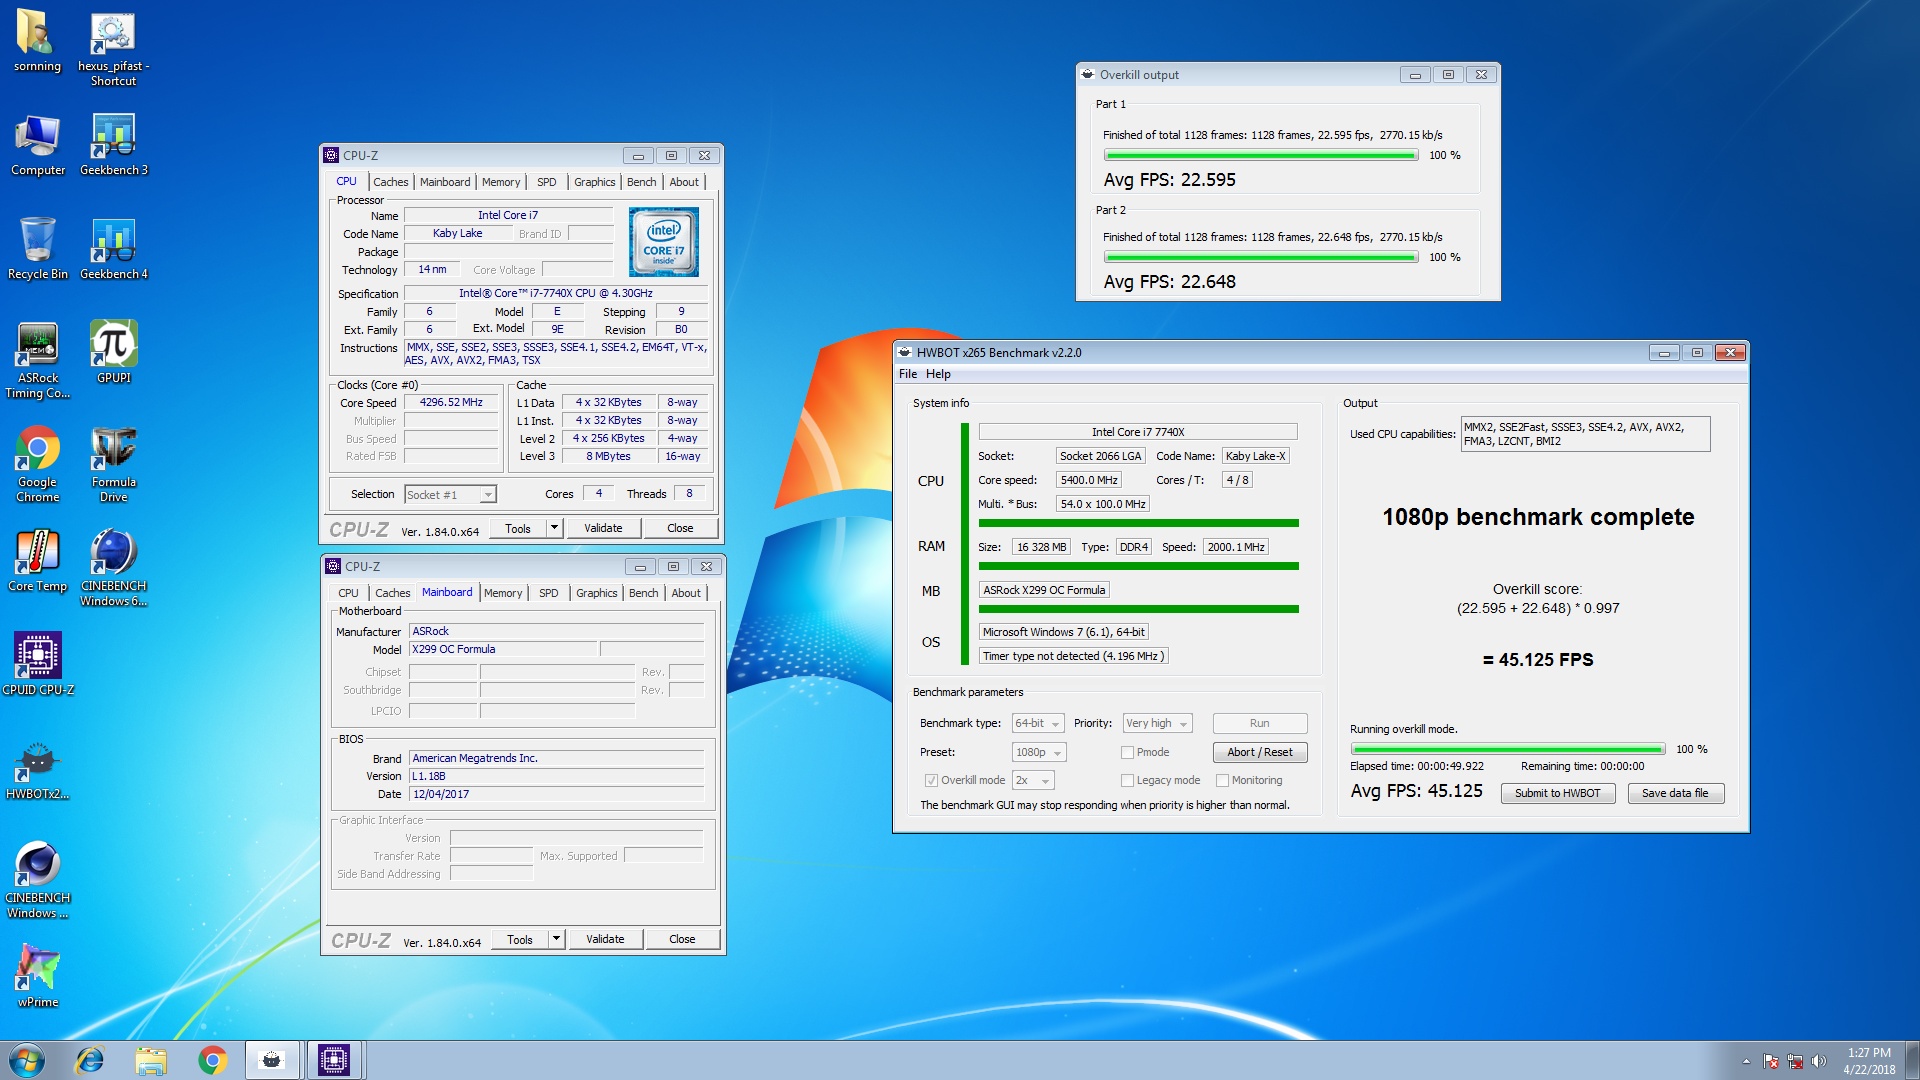Click Validate in upper CPU-Z window
This screenshot has height=1080, width=1920.
point(603,528)
